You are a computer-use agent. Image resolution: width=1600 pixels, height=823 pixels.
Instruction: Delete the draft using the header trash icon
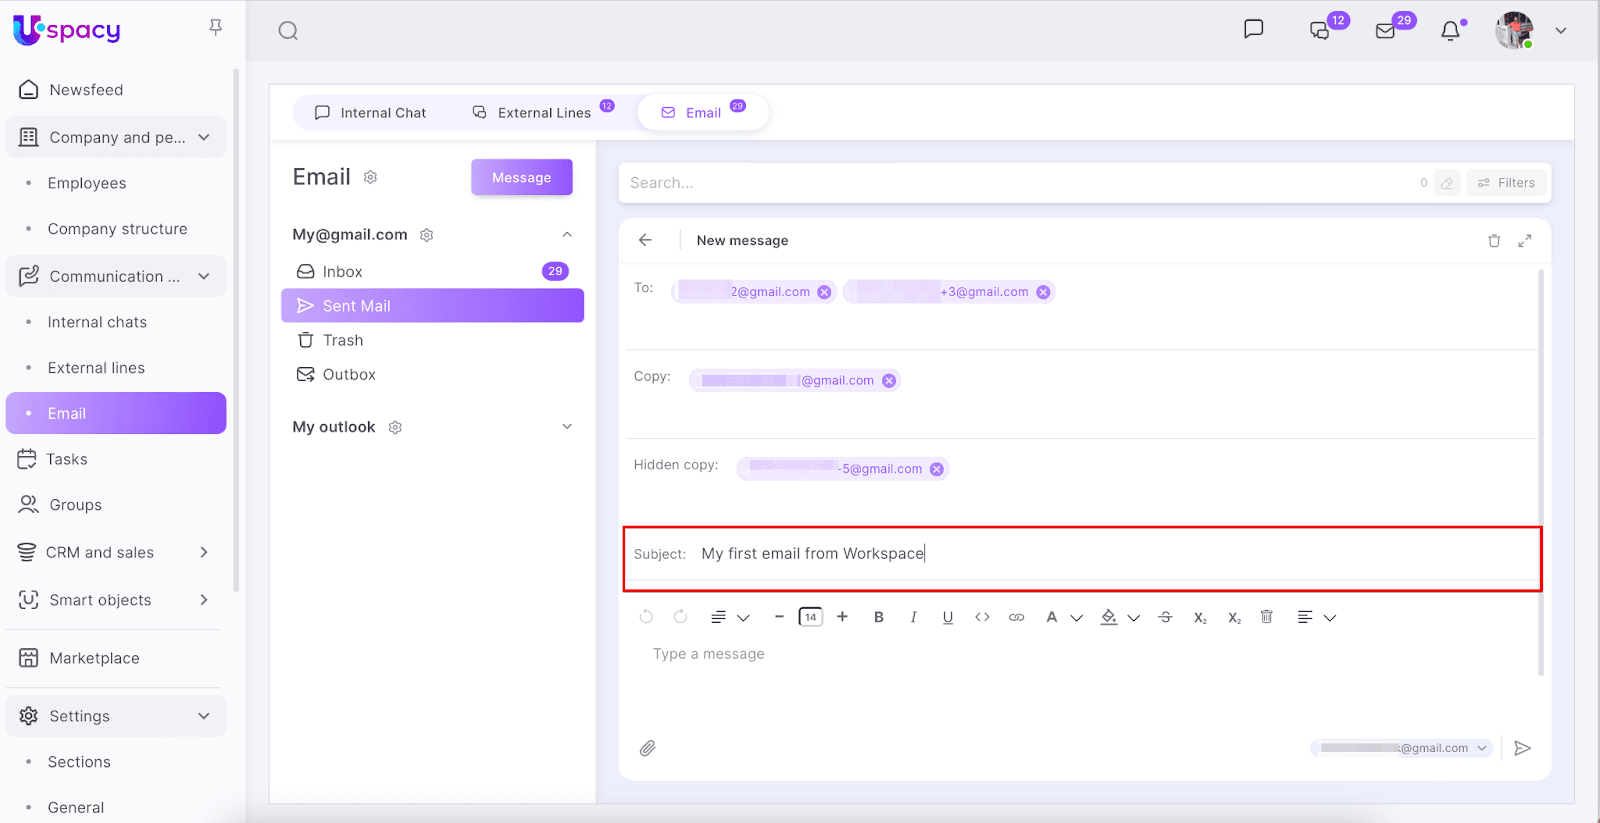click(x=1494, y=241)
